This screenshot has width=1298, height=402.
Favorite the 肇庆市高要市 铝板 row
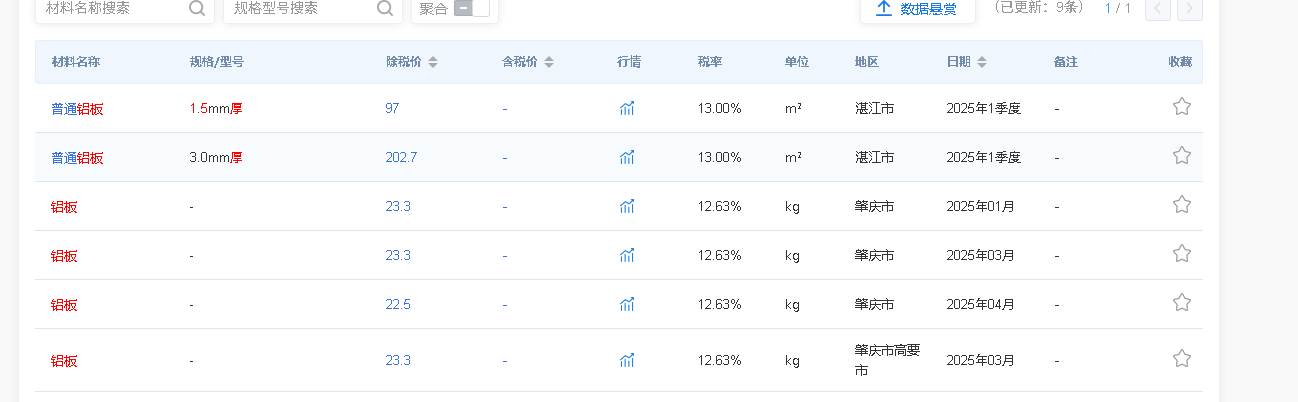pyautogui.click(x=1181, y=359)
